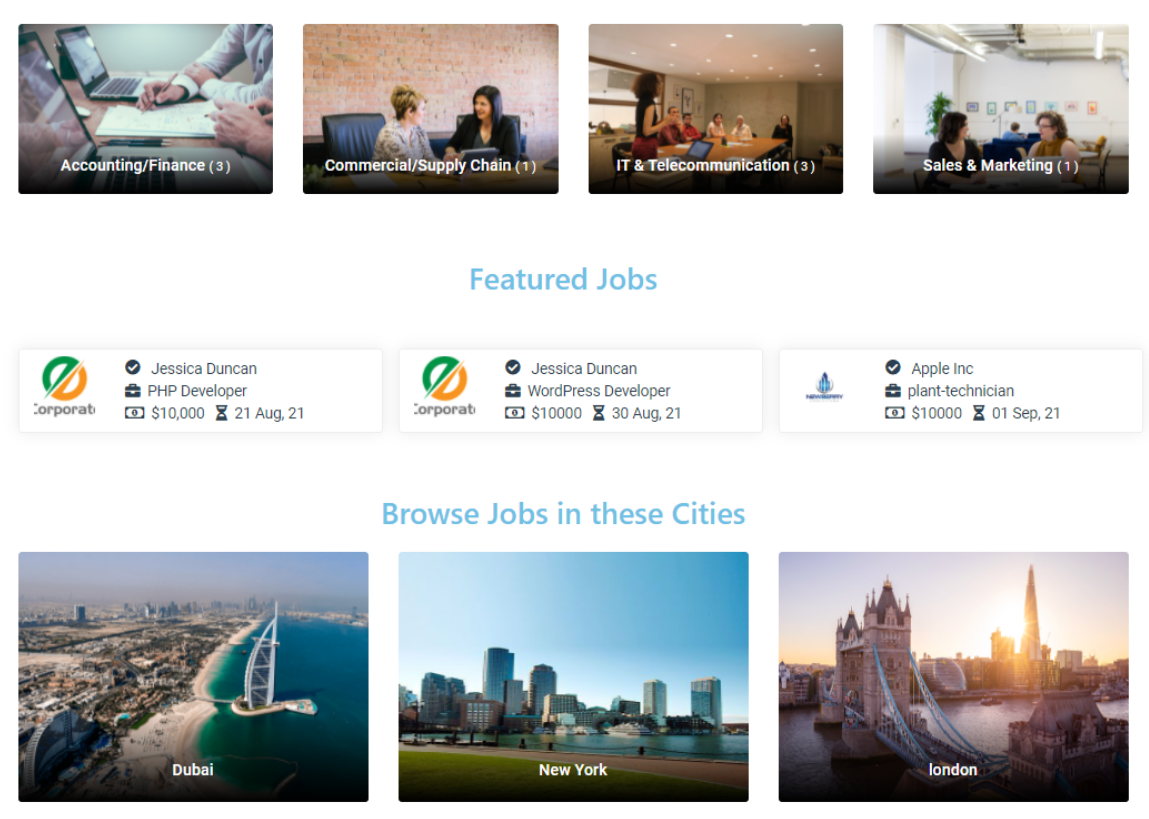Click the Corporate logo on WordPress Developer card
This screenshot has width=1149, height=819.
click(445, 386)
